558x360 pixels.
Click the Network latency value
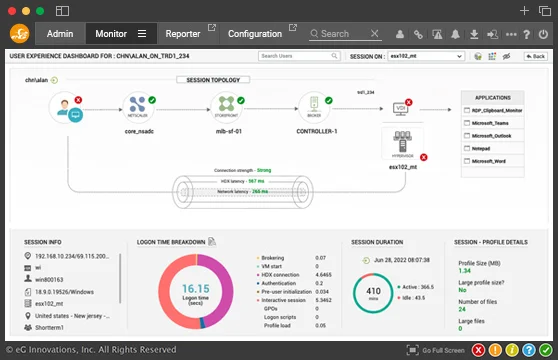click(260, 191)
